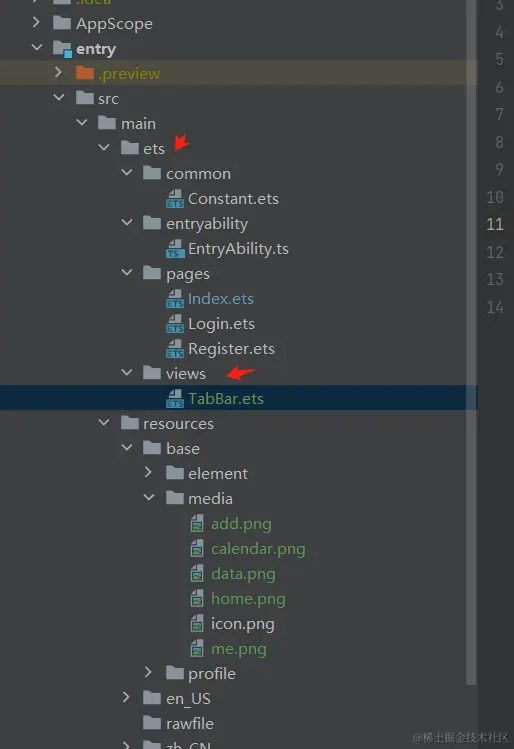This screenshot has height=749, width=514.
Task: Expand the element folder chevron
Action: tap(148, 472)
